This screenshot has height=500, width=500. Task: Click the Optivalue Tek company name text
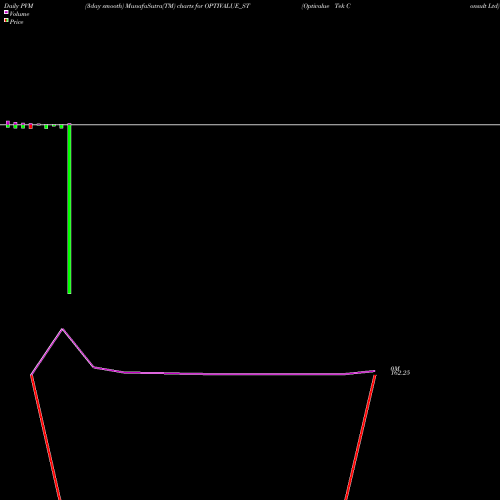pyautogui.click(x=326, y=6)
